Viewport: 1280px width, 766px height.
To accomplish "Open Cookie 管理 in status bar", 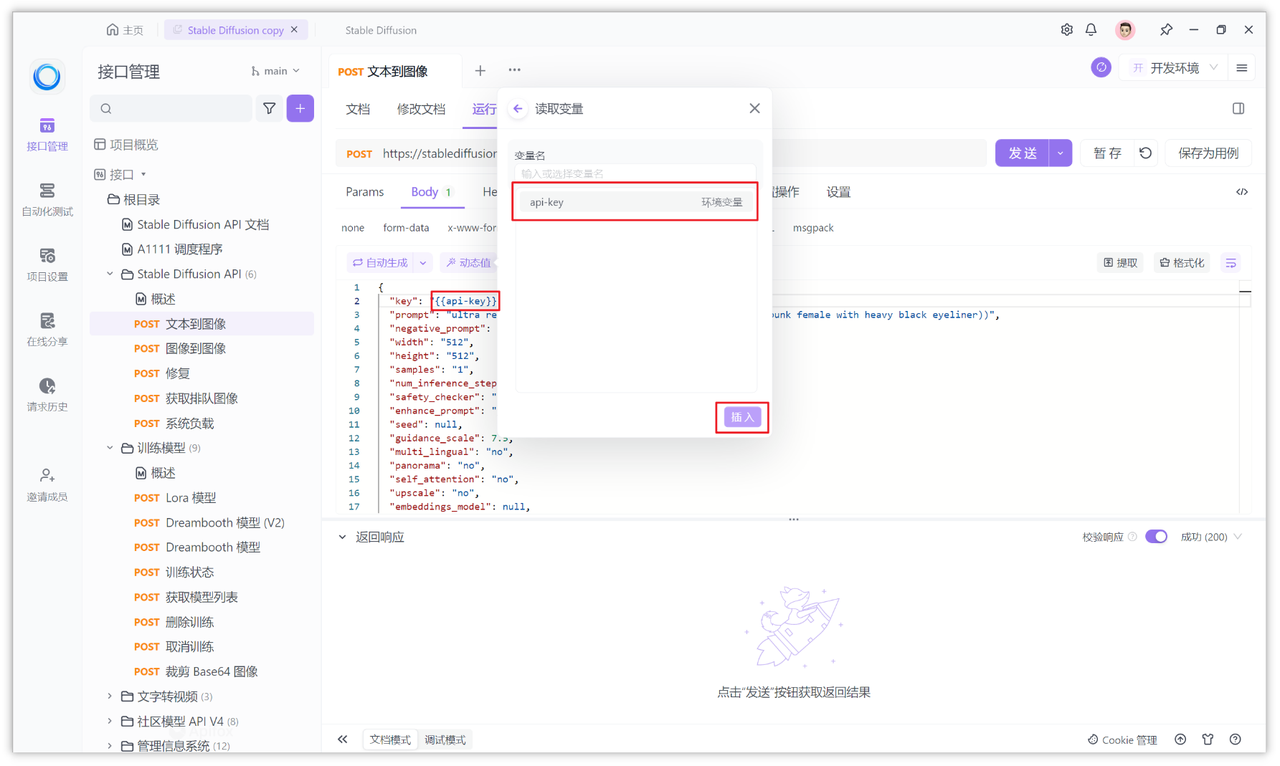I will 1122,740.
